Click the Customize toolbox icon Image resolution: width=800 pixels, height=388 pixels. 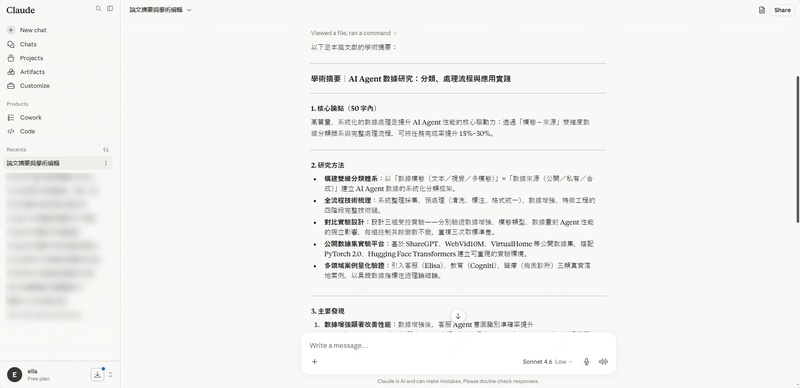coord(11,86)
